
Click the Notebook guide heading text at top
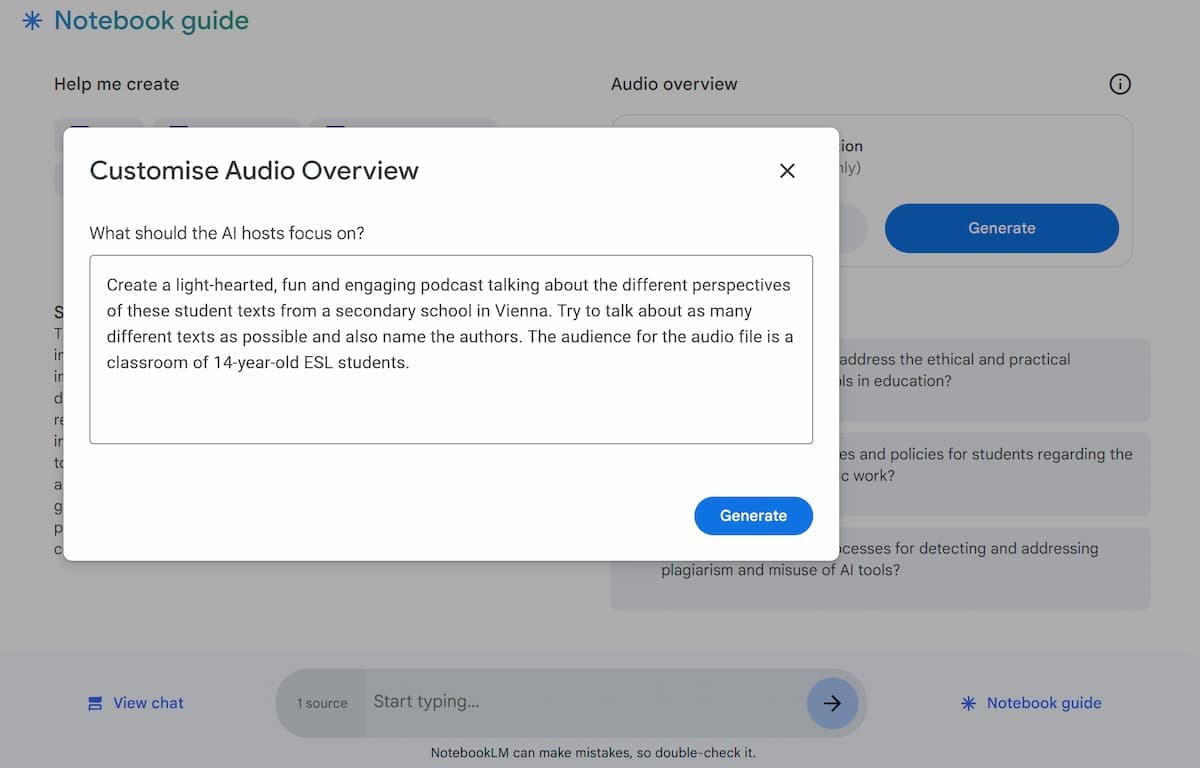[151, 21]
